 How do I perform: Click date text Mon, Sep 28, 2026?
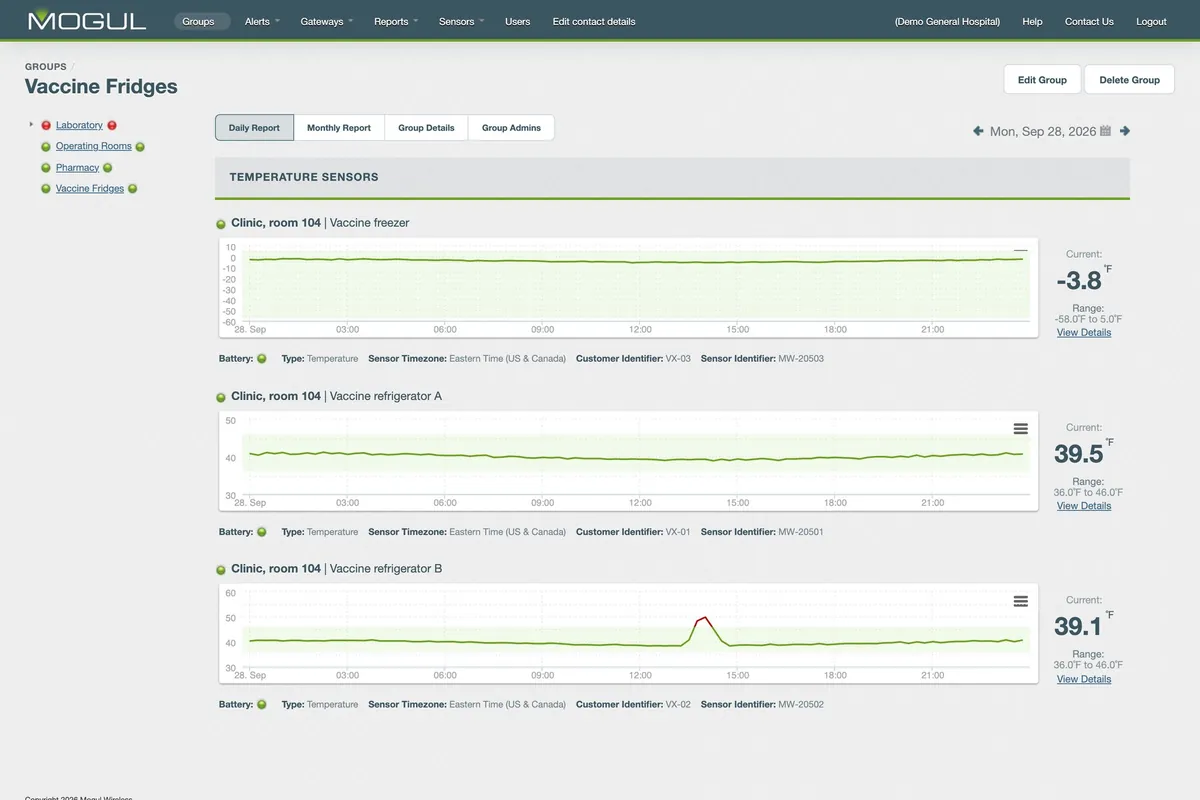tap(1042, 131)
